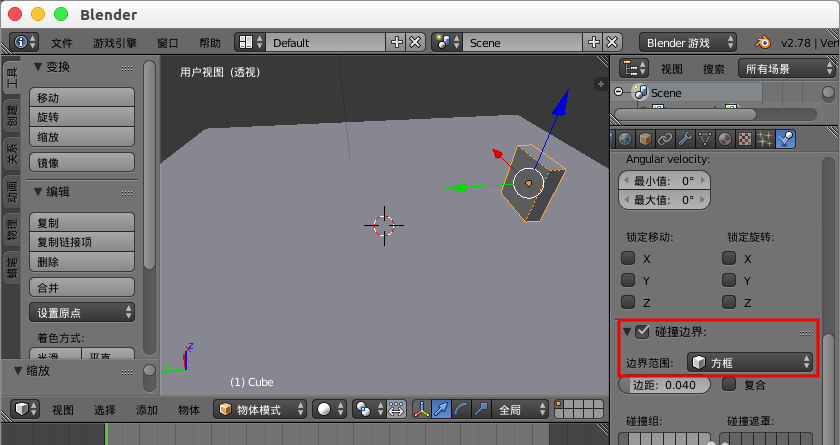Collapse the 编辑 panel
The image size is (840, 445).
[38, 192]
